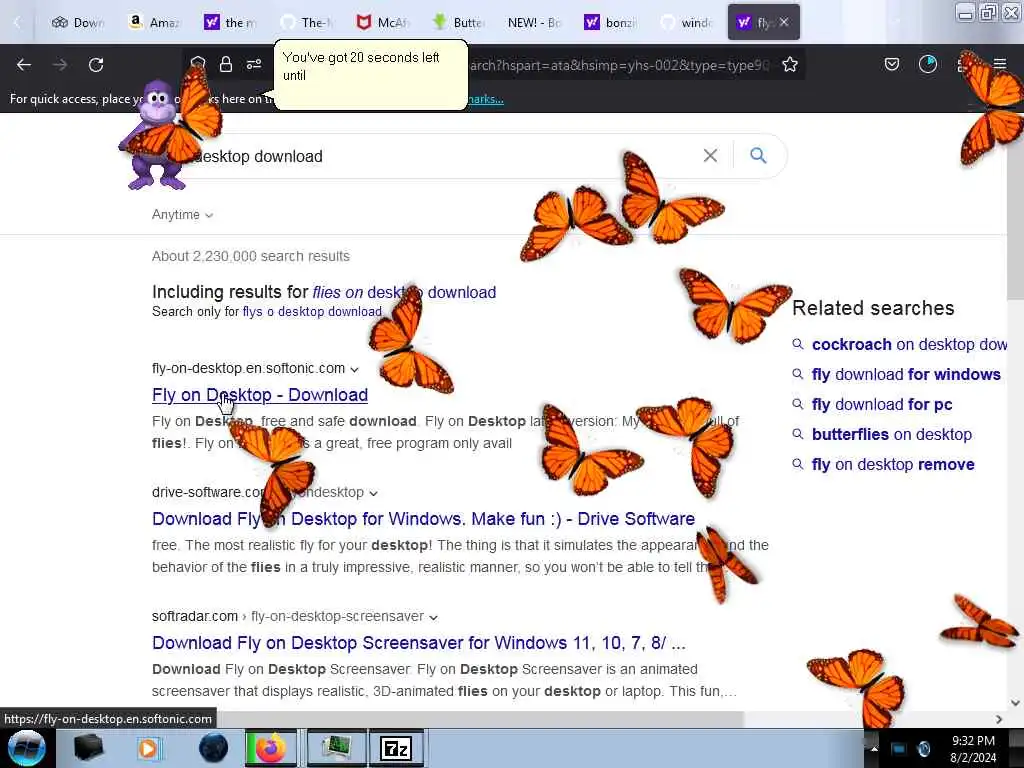Image resolution: width=1024 pixels, height=768 pixels.
Task: Open 'Download Fly on Desktop Screensaver' result
Action: click(419, 643)
